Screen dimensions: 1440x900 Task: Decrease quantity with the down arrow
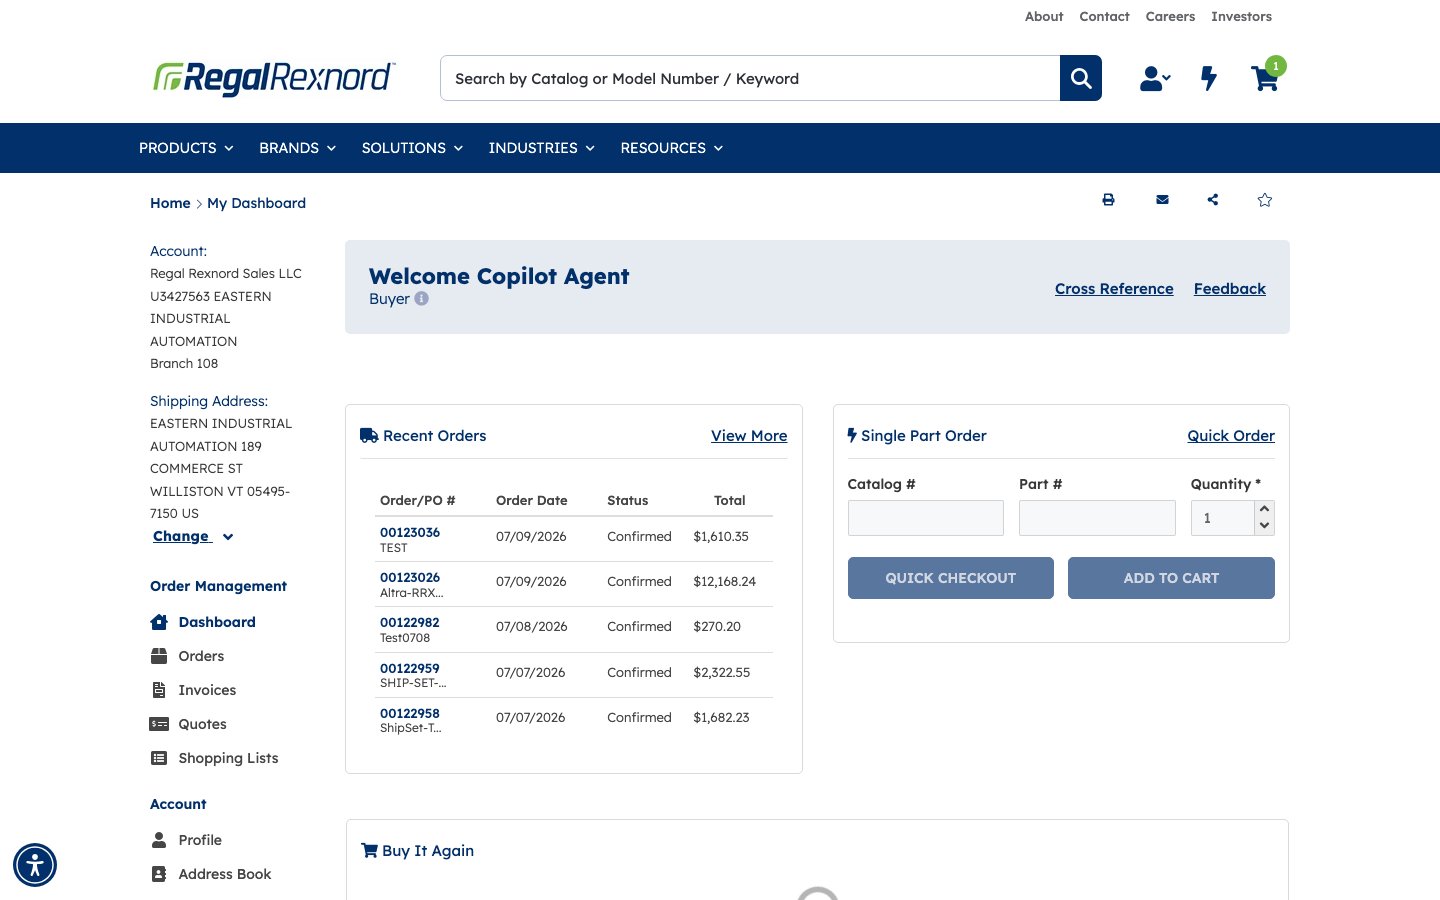1265,526
